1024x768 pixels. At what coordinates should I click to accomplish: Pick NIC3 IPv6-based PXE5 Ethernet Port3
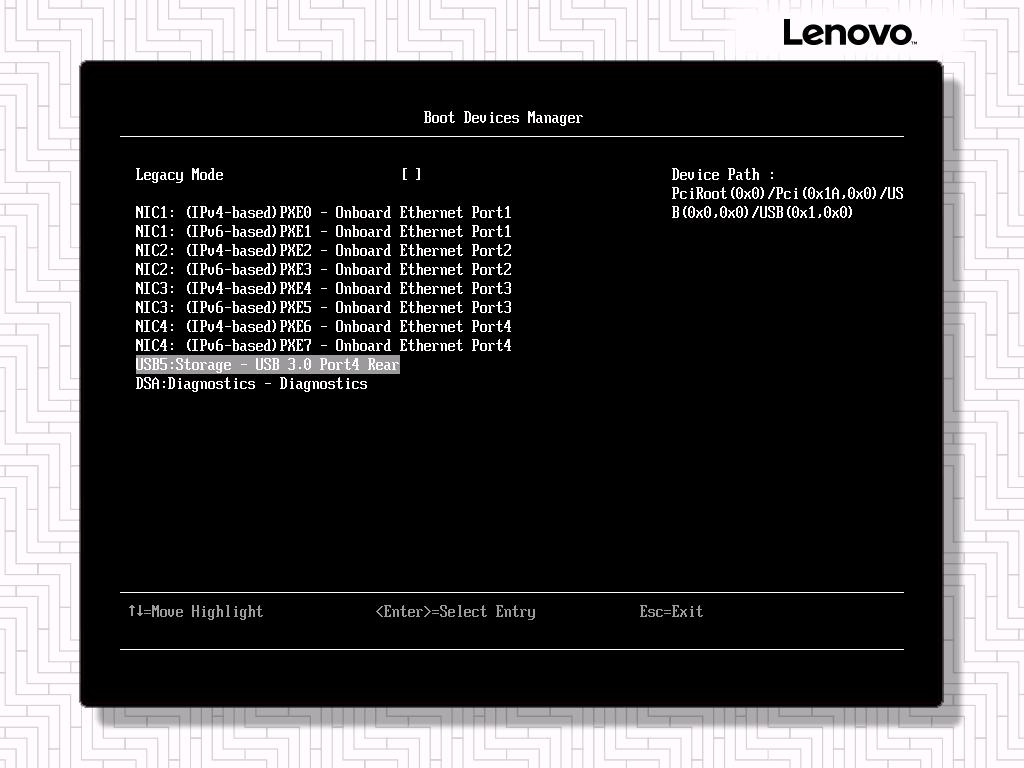tap(323, 308)
